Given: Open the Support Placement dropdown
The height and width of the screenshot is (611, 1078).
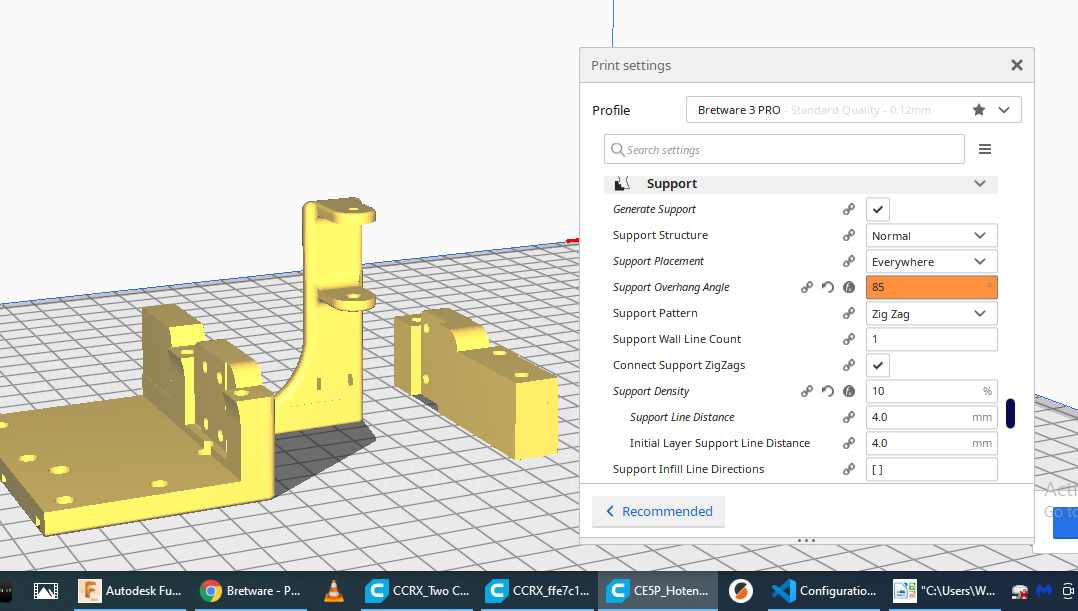Looking at the screenshot, I should pyautogui.click(x=931, y=262).
